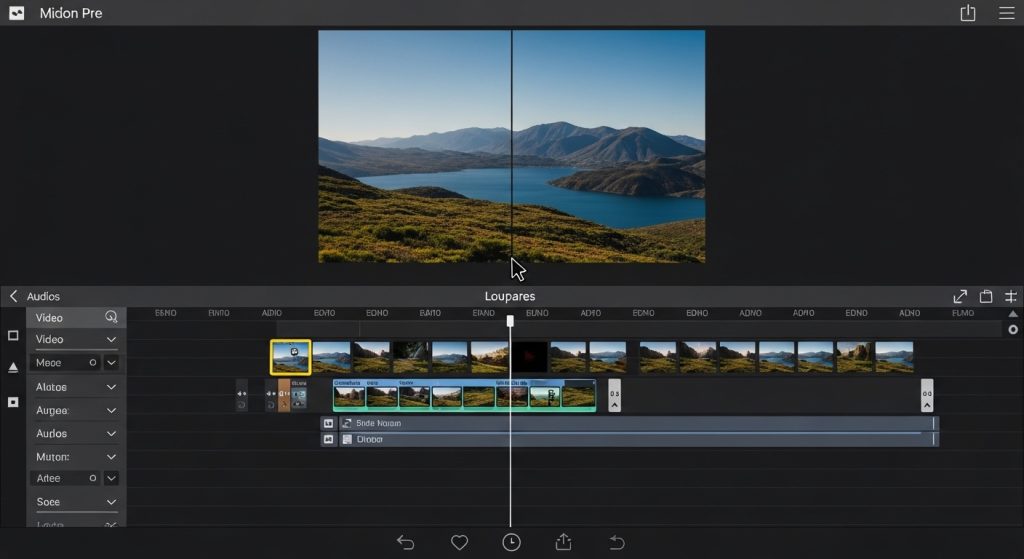Click the up triangle at the ruler's right end

pyautogui.click(x=1013, y=314)
